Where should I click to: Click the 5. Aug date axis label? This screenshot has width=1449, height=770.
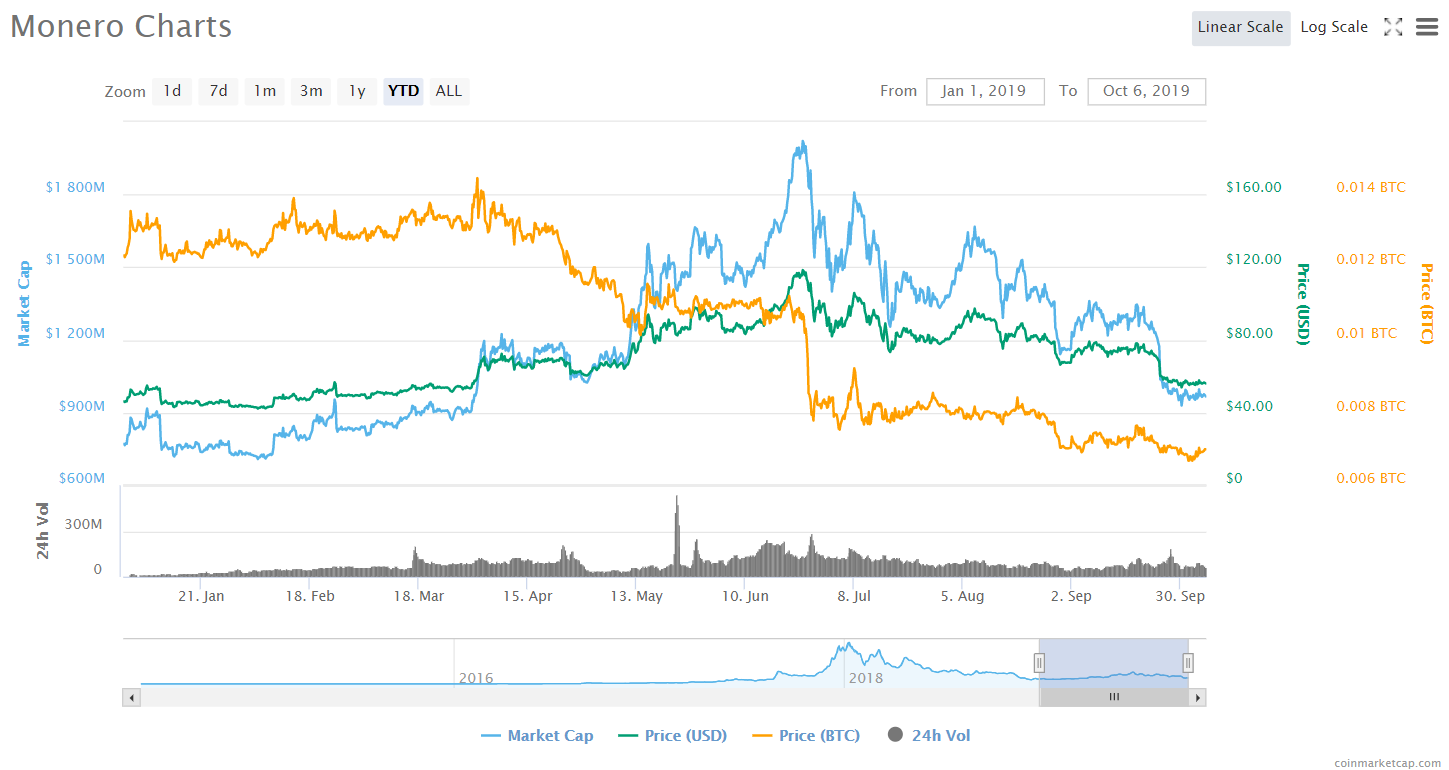point(961,596)
